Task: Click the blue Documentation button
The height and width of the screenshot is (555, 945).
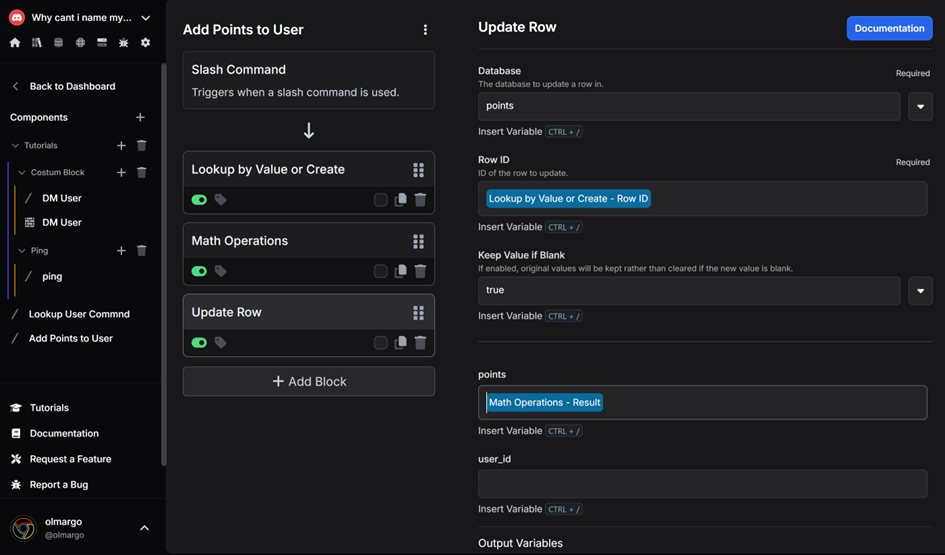Action: pos(889,28)
